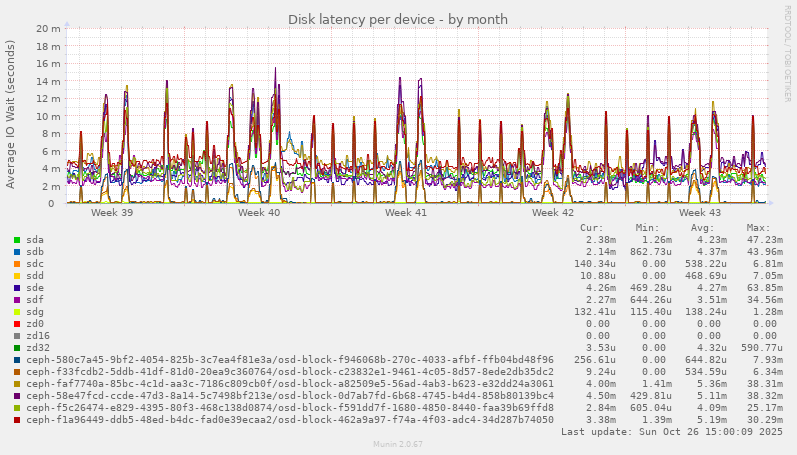Viewport: 797px width, 455px height.
Task: Click the sdf legend label
Action: click(x=35, y=300)
